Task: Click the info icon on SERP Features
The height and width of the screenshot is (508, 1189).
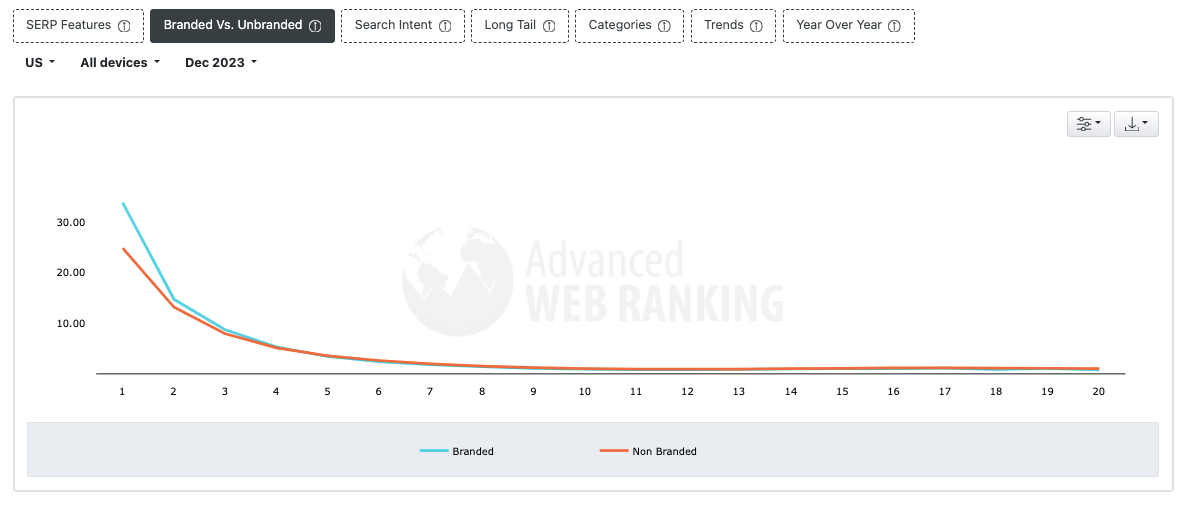Action: click(124, 26)
